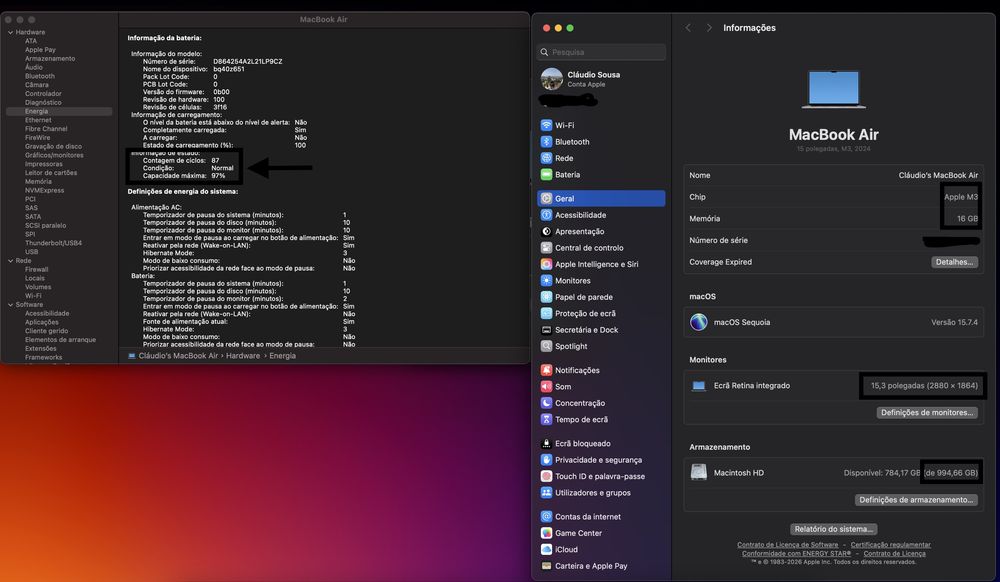Open Central de controlo settings

[601, 248]
